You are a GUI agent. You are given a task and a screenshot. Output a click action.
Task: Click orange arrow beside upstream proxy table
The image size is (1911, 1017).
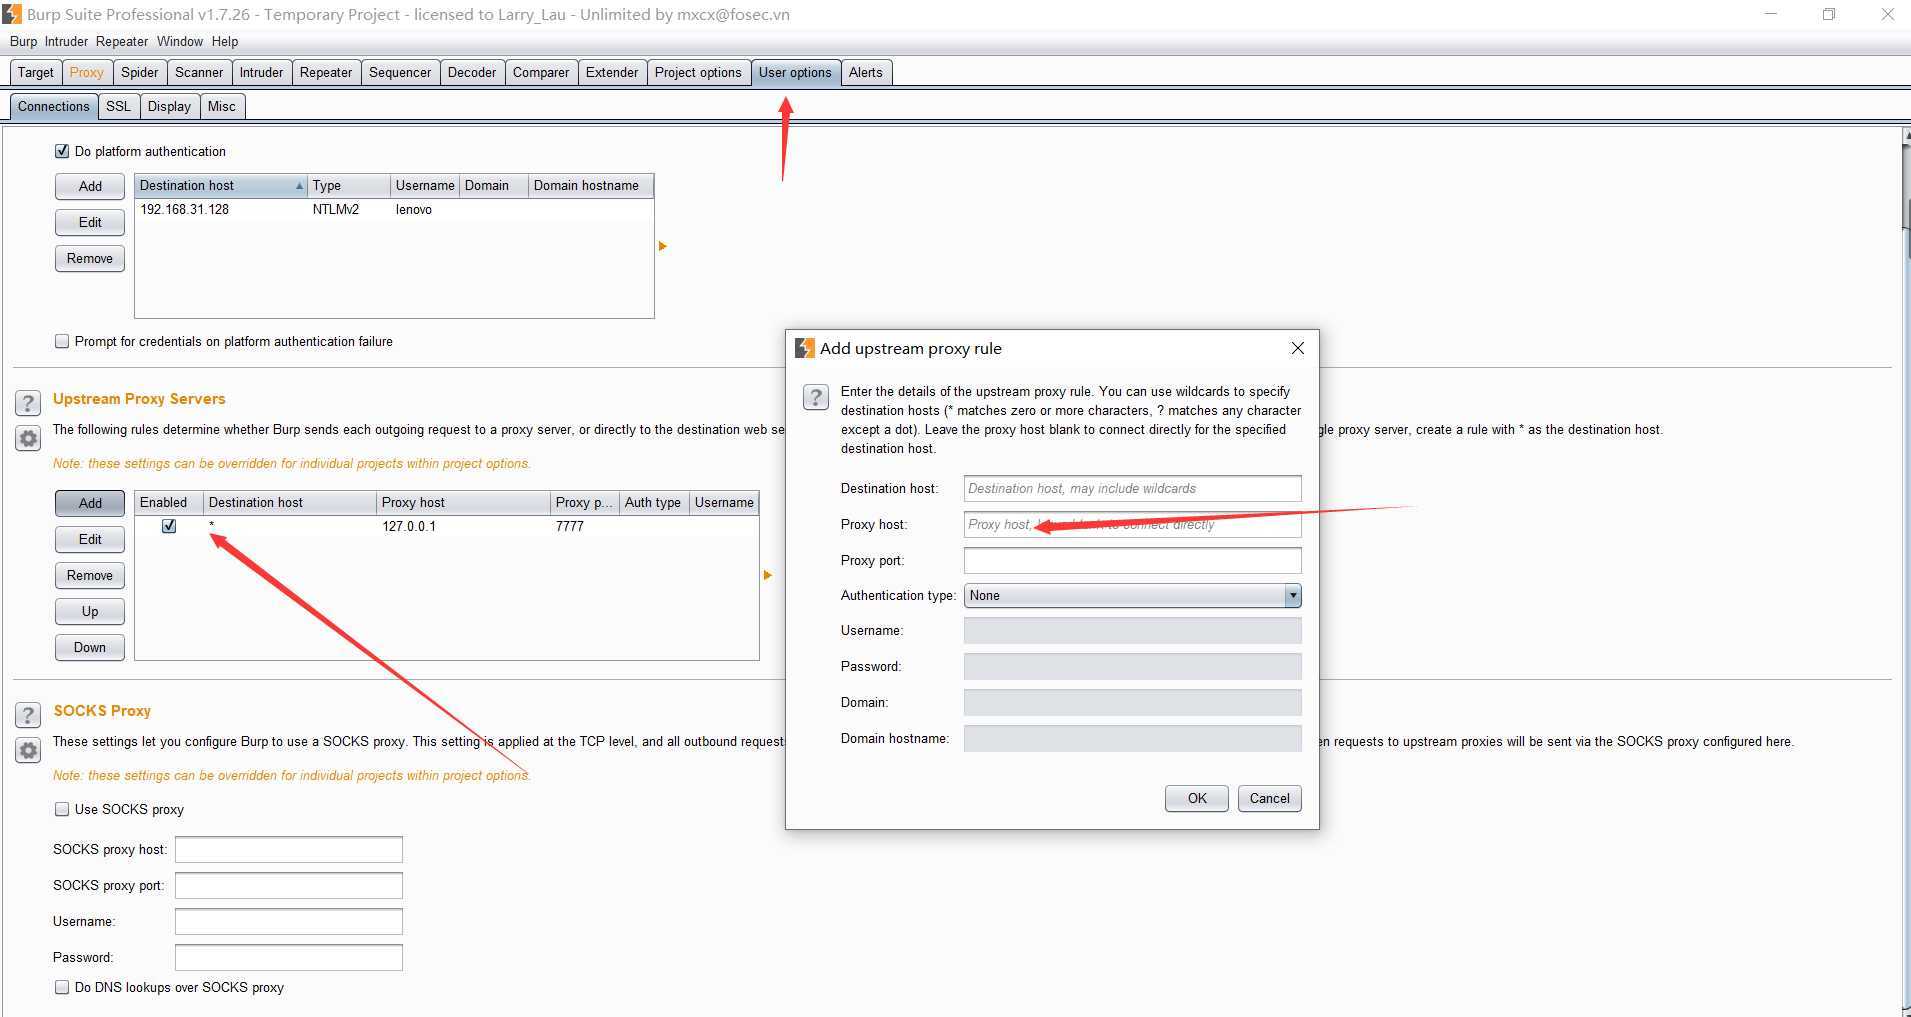pyautogui.click(x=767, y=575)
